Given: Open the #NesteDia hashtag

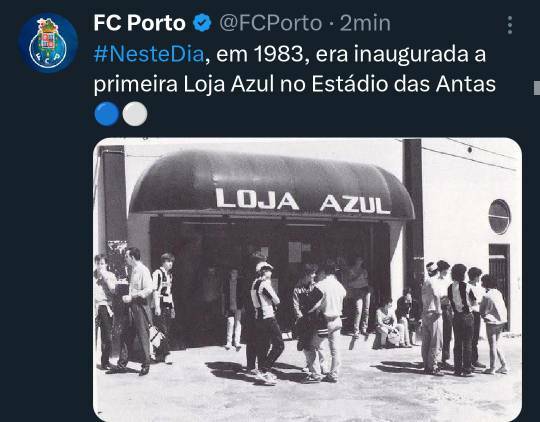Looking at the screenshot, I should tap(149, 54).
